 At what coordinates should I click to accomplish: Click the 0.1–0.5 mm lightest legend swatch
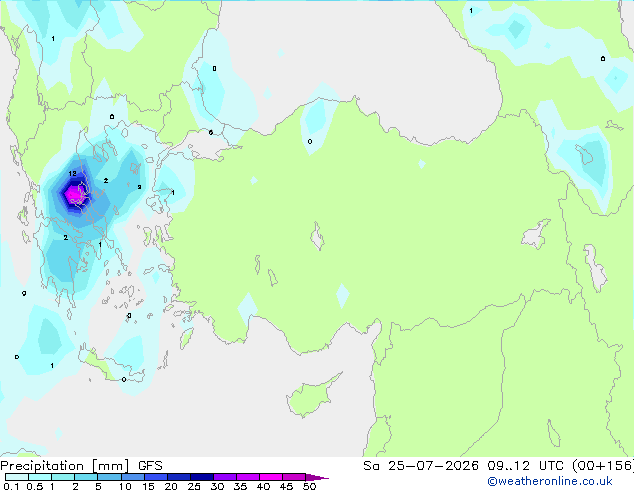(17, 477)
